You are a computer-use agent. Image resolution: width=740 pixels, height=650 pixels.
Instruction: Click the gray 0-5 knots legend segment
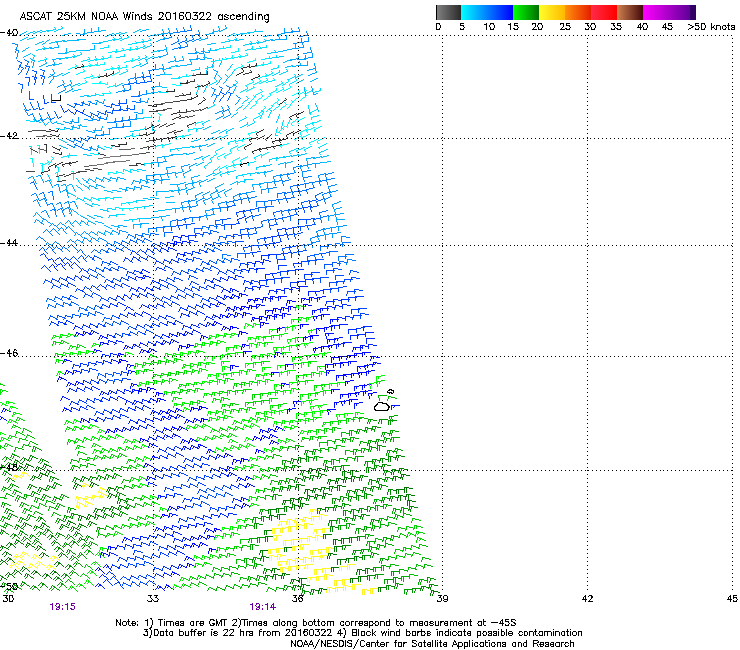point(448,12)
